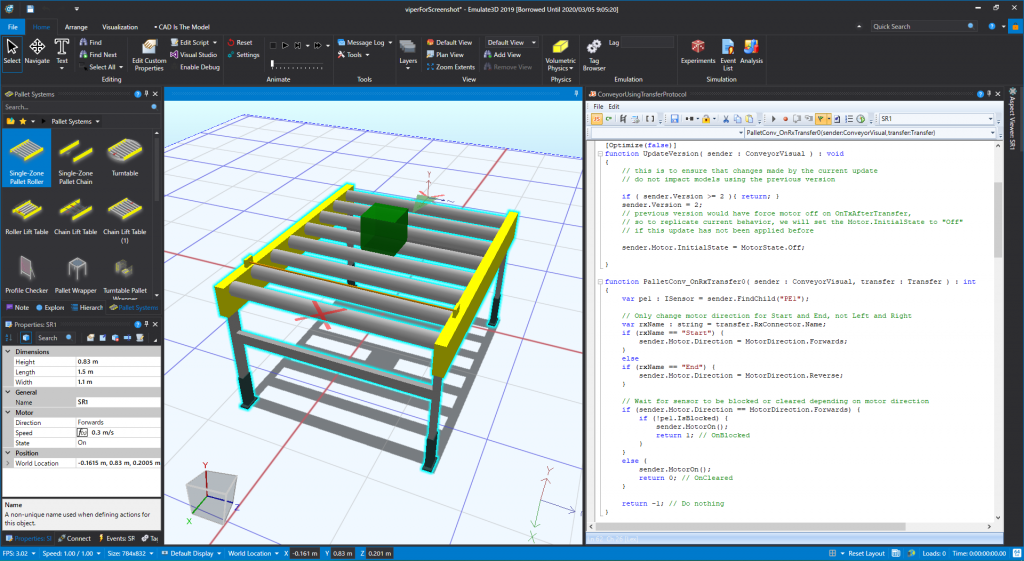Open Edit Custom Properties
This screenshot has width=1024, height=561.
click(x=149, y=55)
